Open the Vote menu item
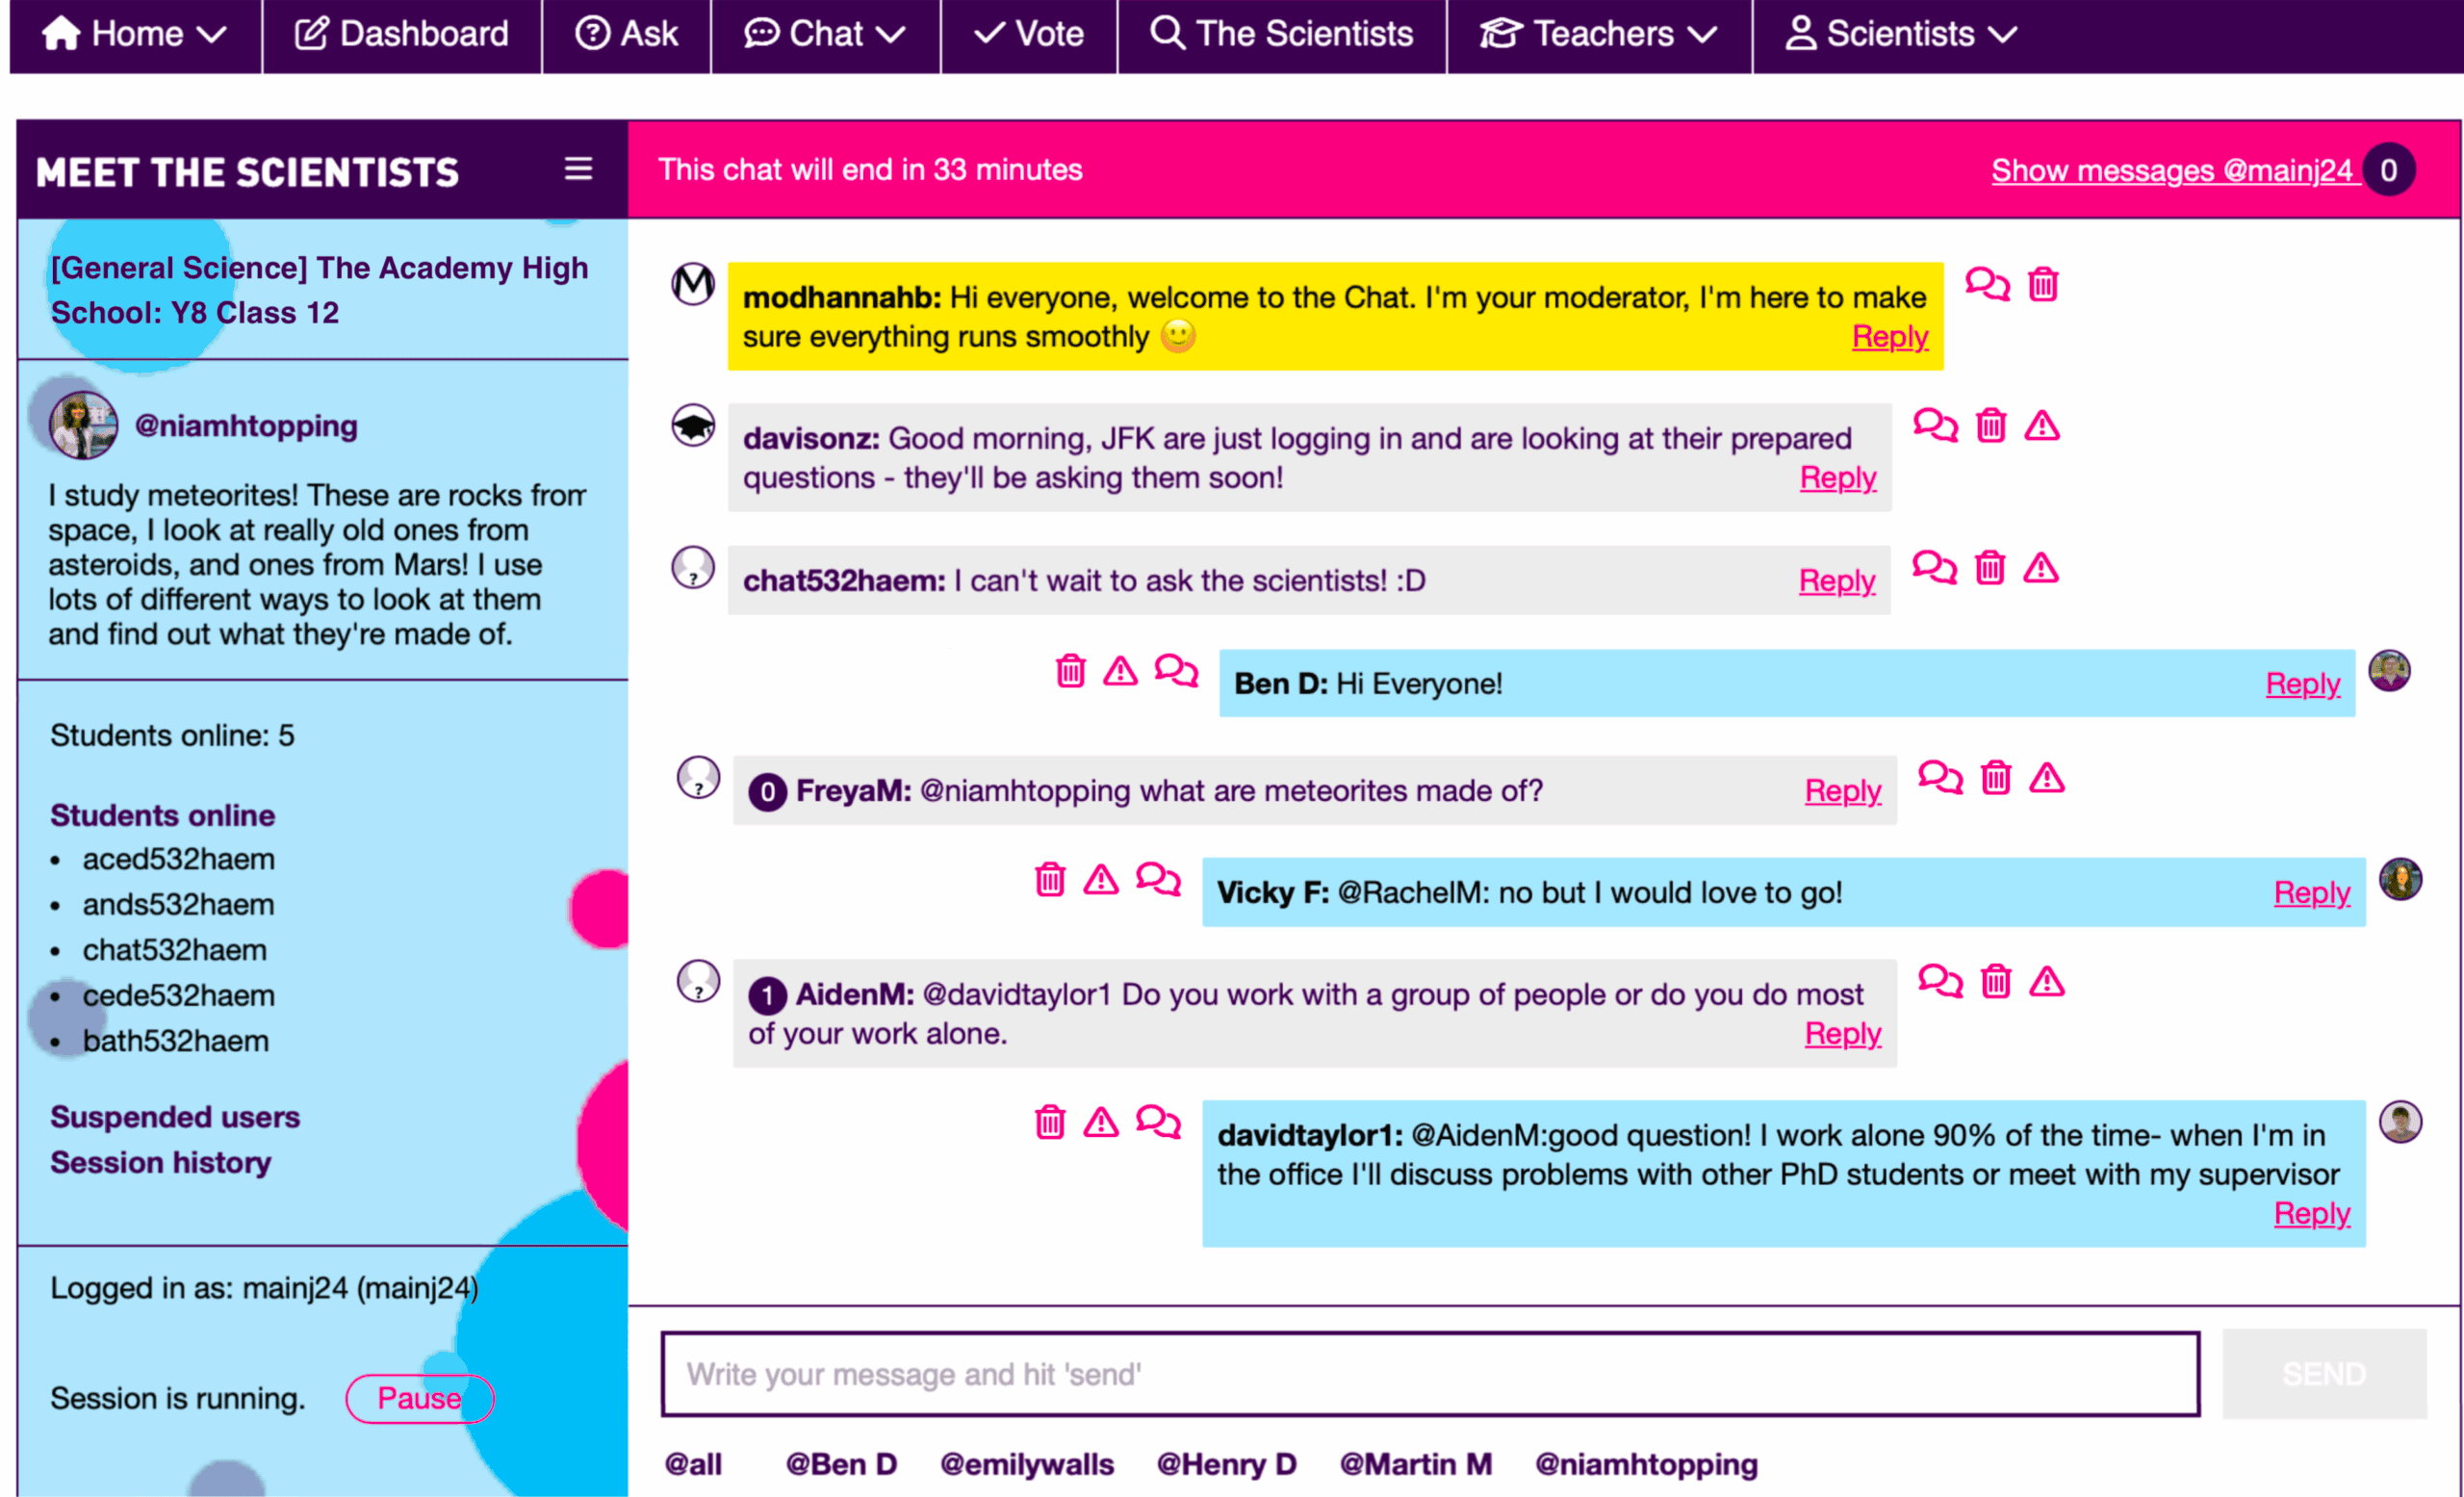This screenshot has width=2464, height=1497. (x=1029, y=34)
